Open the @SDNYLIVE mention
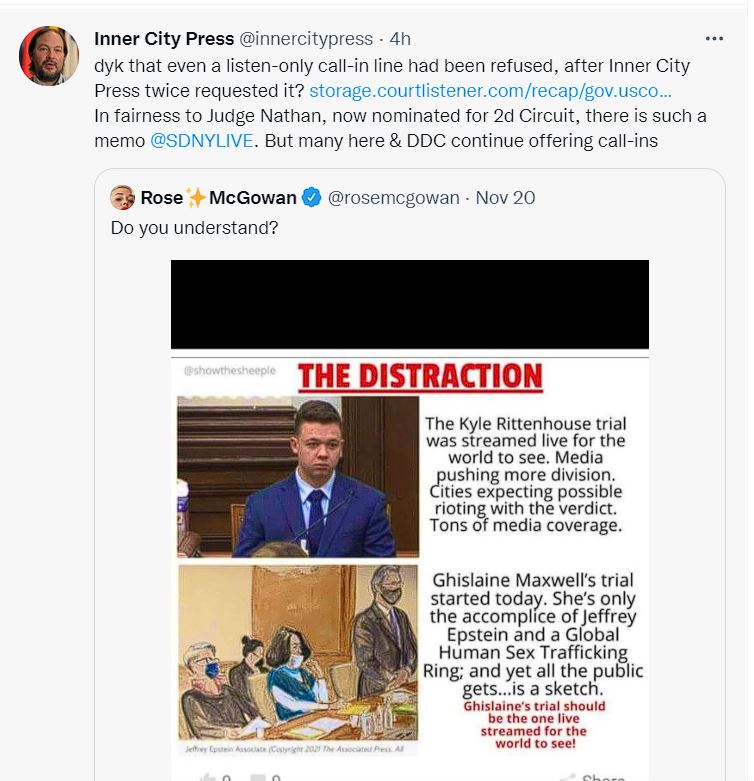754x781 pixels. pyautogui.click(x=201, y=140)
